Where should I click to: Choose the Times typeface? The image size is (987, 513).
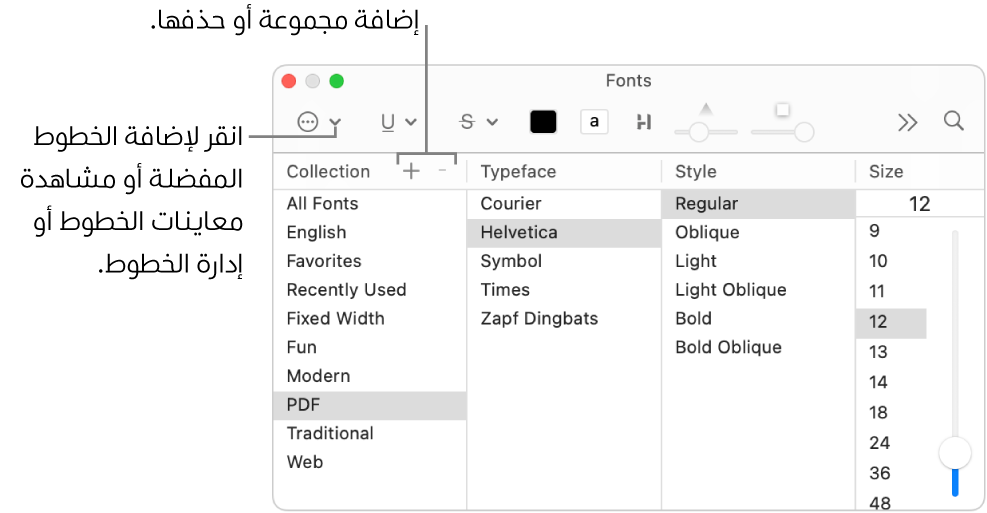click(x=505, y=290)
